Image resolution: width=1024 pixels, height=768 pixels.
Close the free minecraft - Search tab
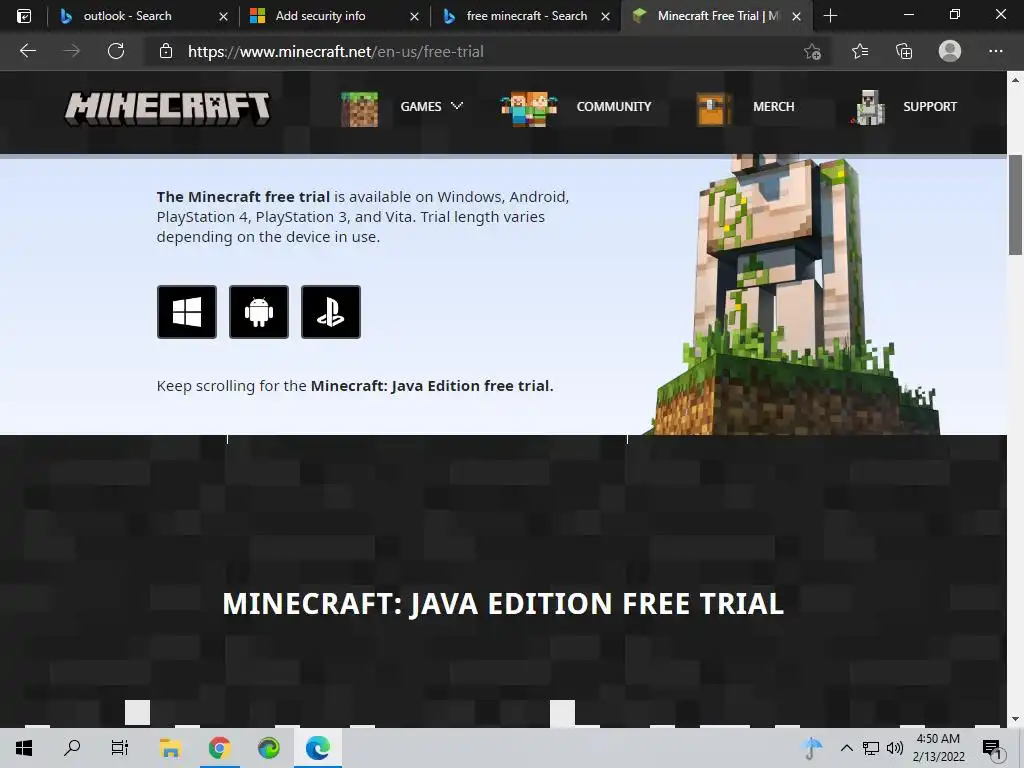click(x=605, y=16)
